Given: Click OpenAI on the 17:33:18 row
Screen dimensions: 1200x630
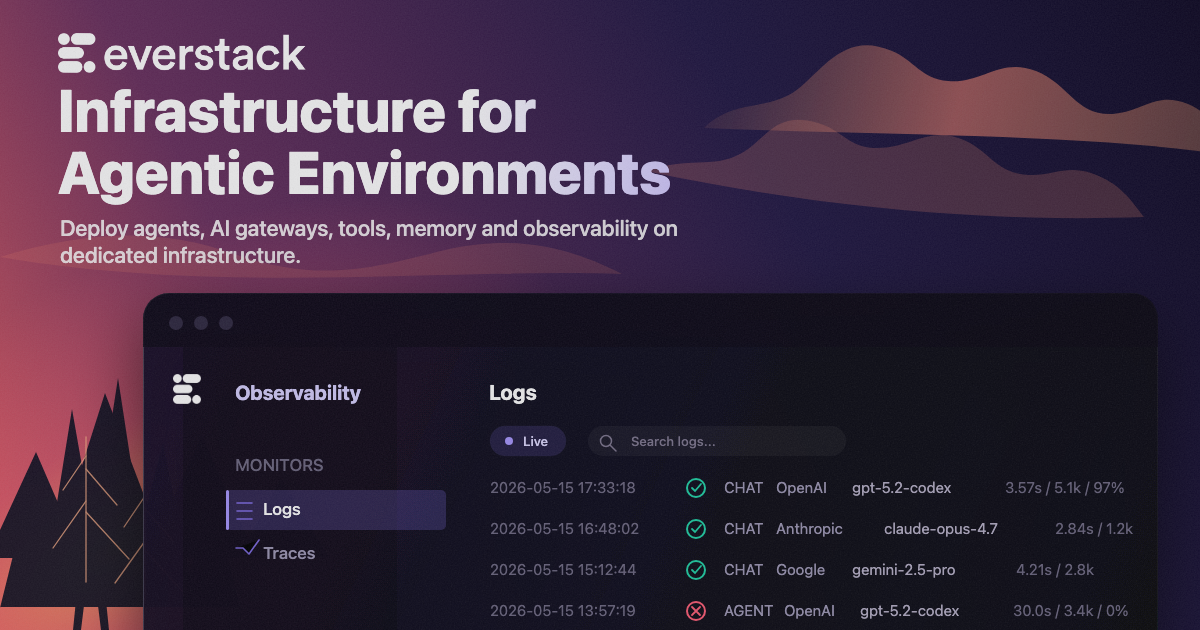Looking at the screenshot, I should (x=802, y=488).
